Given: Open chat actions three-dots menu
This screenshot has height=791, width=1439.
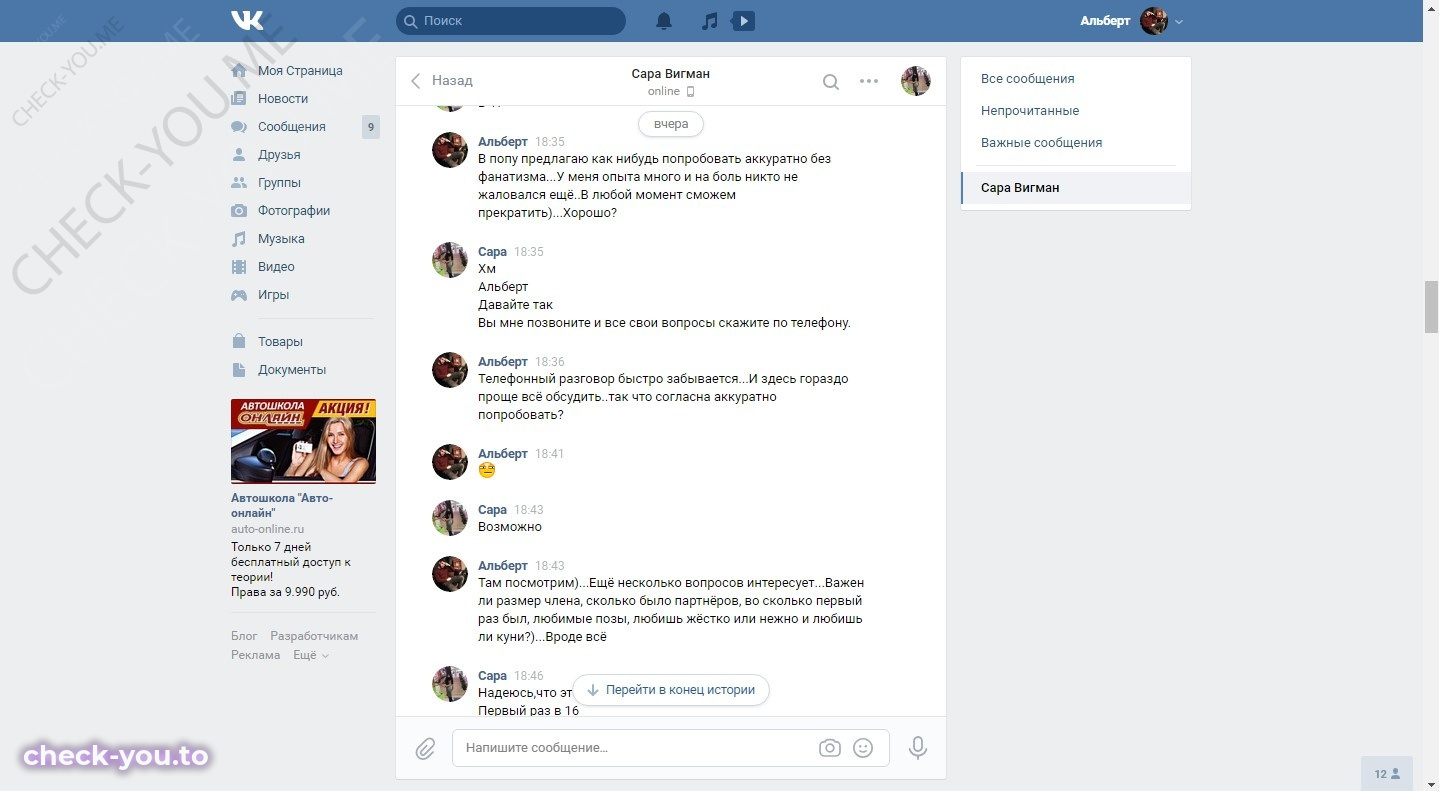Looking at the screenshot, I should tap(869, 82).
